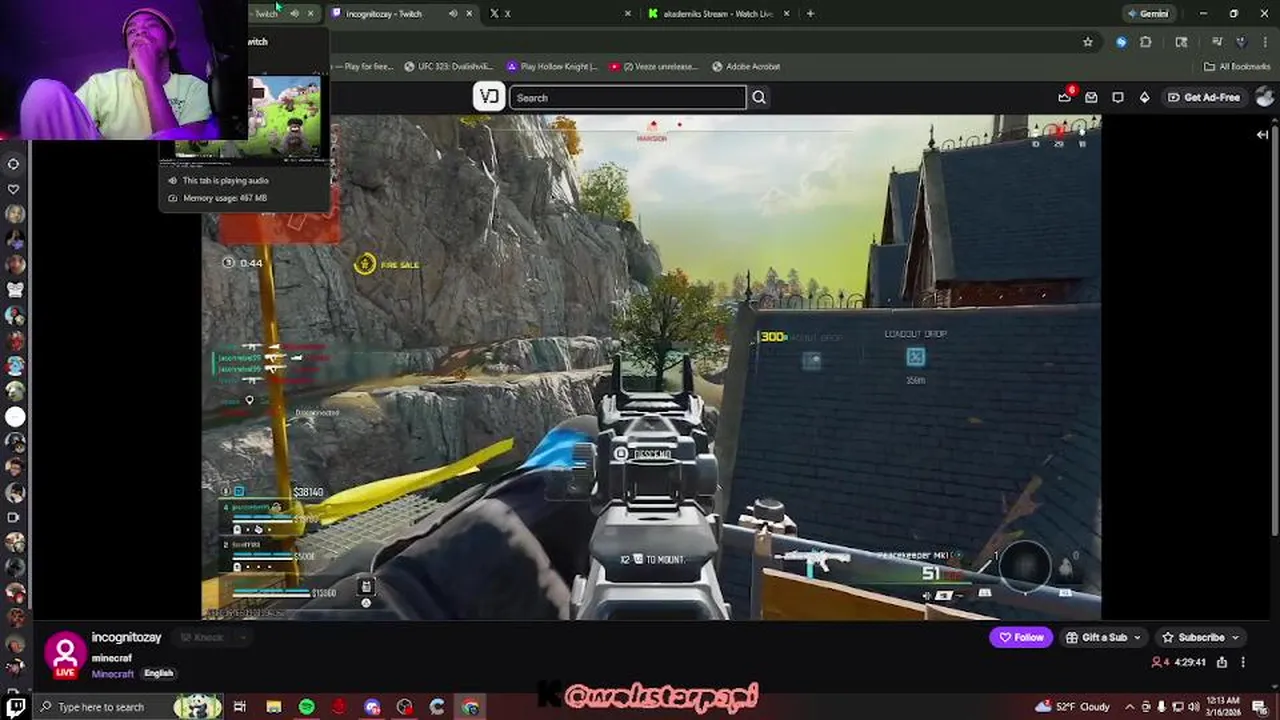Screen dimensions: 1280x720
Task: Open UFC 323 bookmark
Action: tap(449, 67)
